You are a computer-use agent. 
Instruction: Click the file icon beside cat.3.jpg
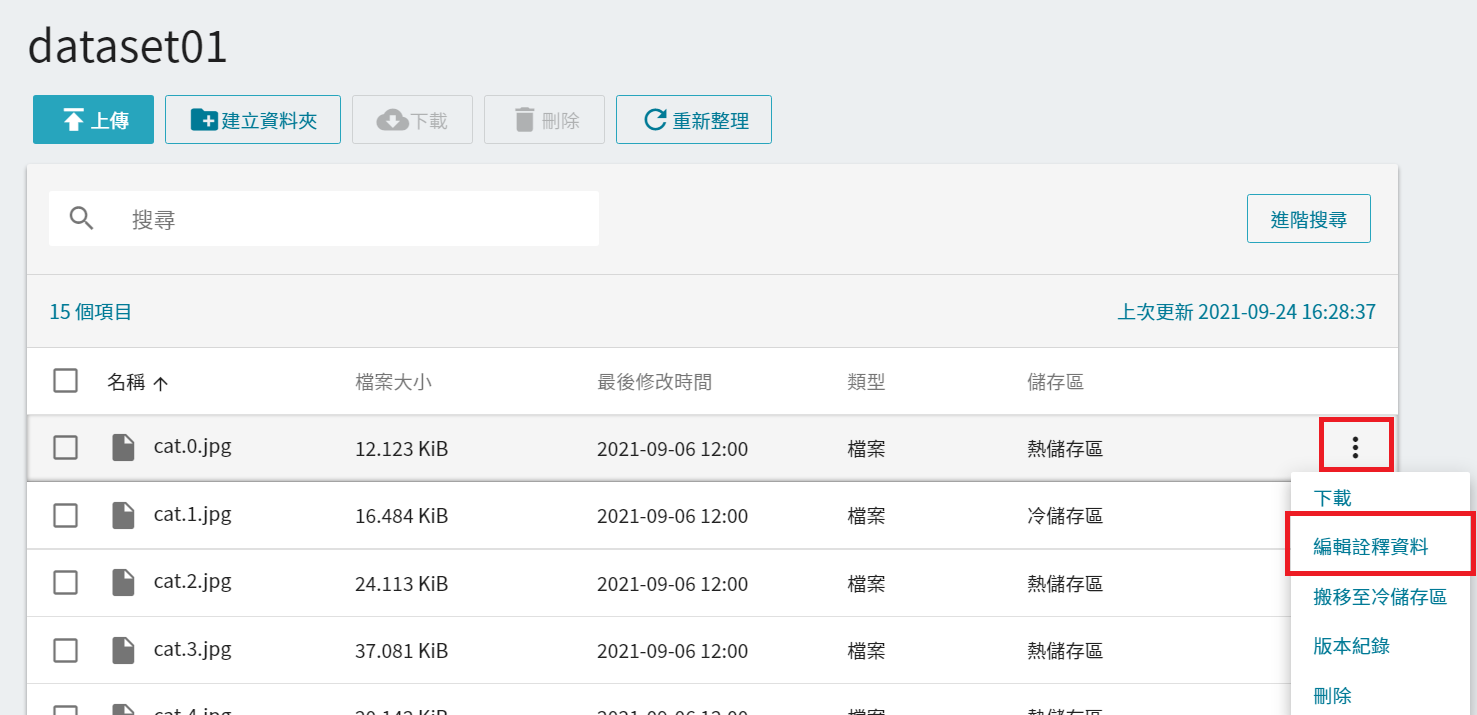(123, 650)
